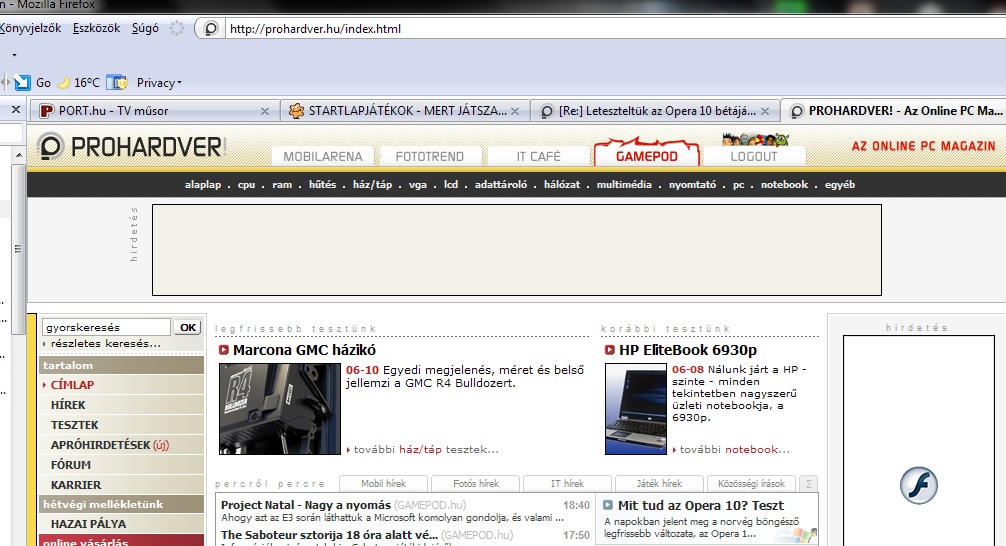Go to the hűtés category
Viewport: 1006px width, 546px height.
pyautogui.click(x=322, y=185)
